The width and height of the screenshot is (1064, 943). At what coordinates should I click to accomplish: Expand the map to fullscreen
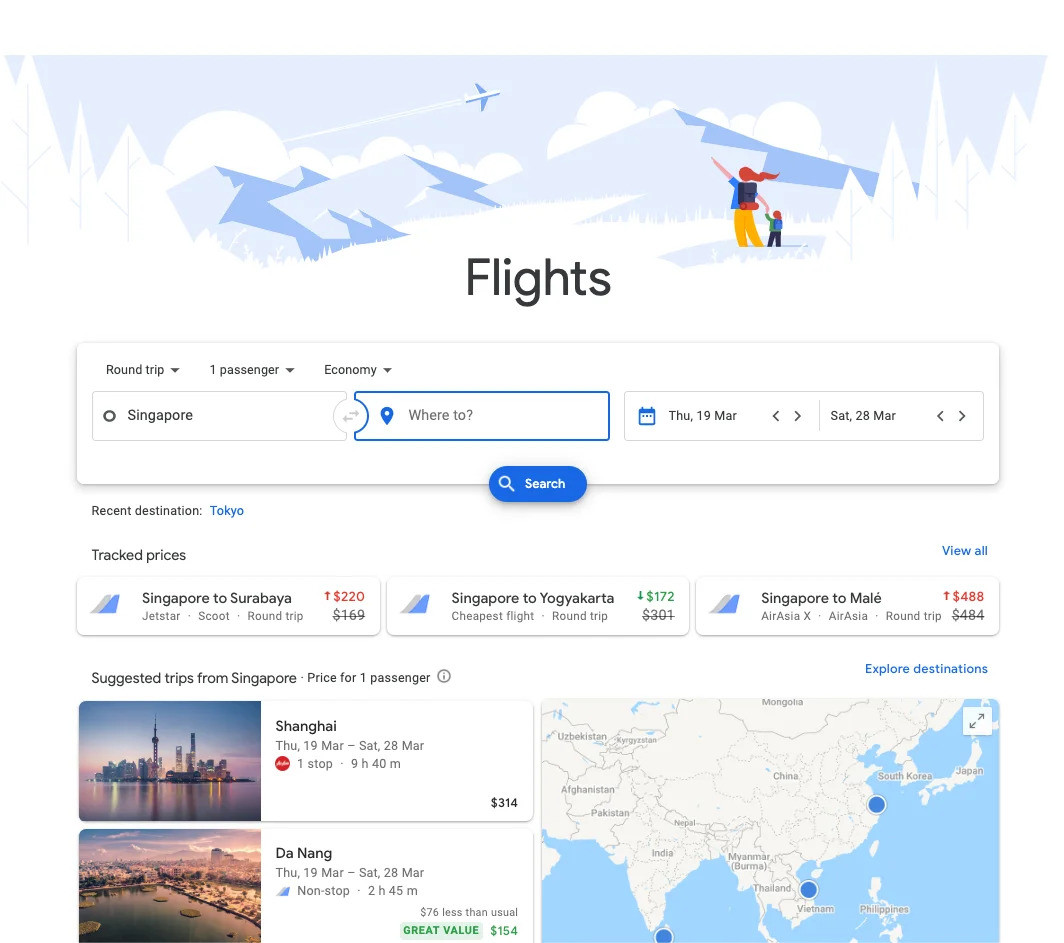point(976,721)
